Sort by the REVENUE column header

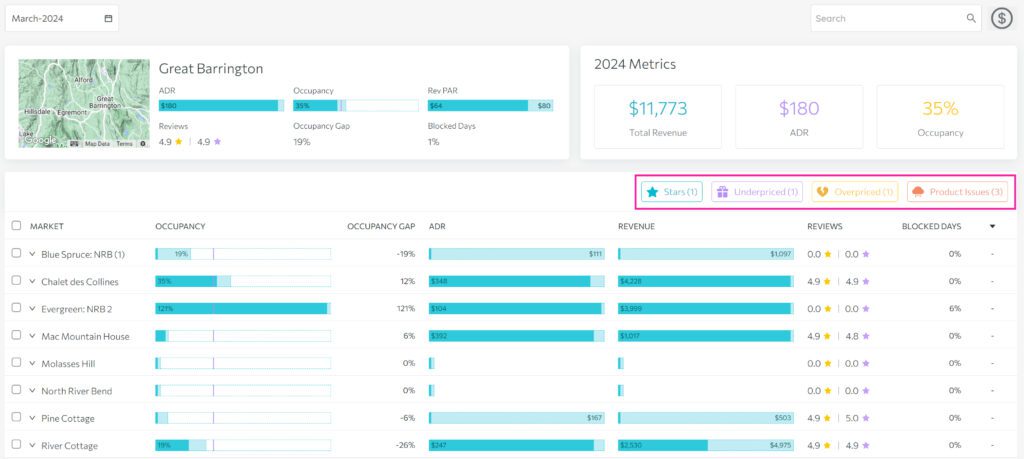click(636, 227)
